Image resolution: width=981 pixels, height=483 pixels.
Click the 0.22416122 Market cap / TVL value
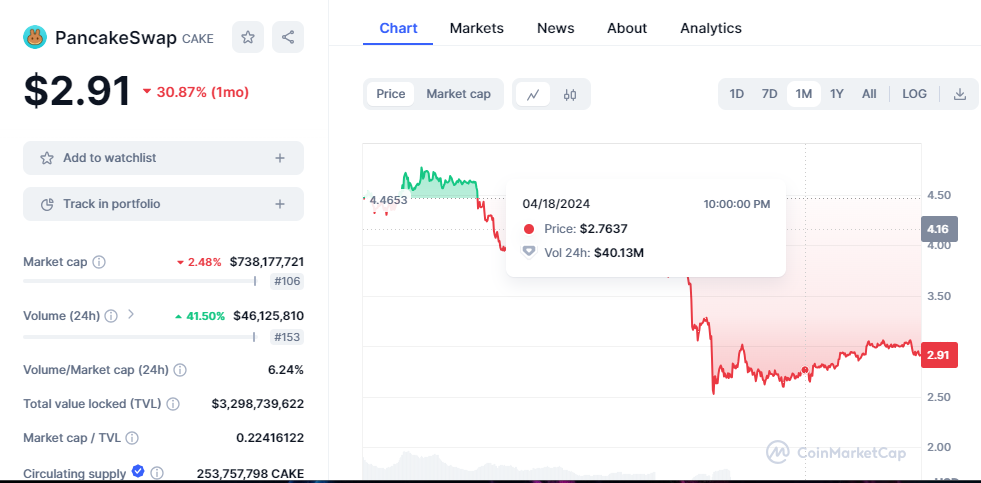tap(270, 438)
